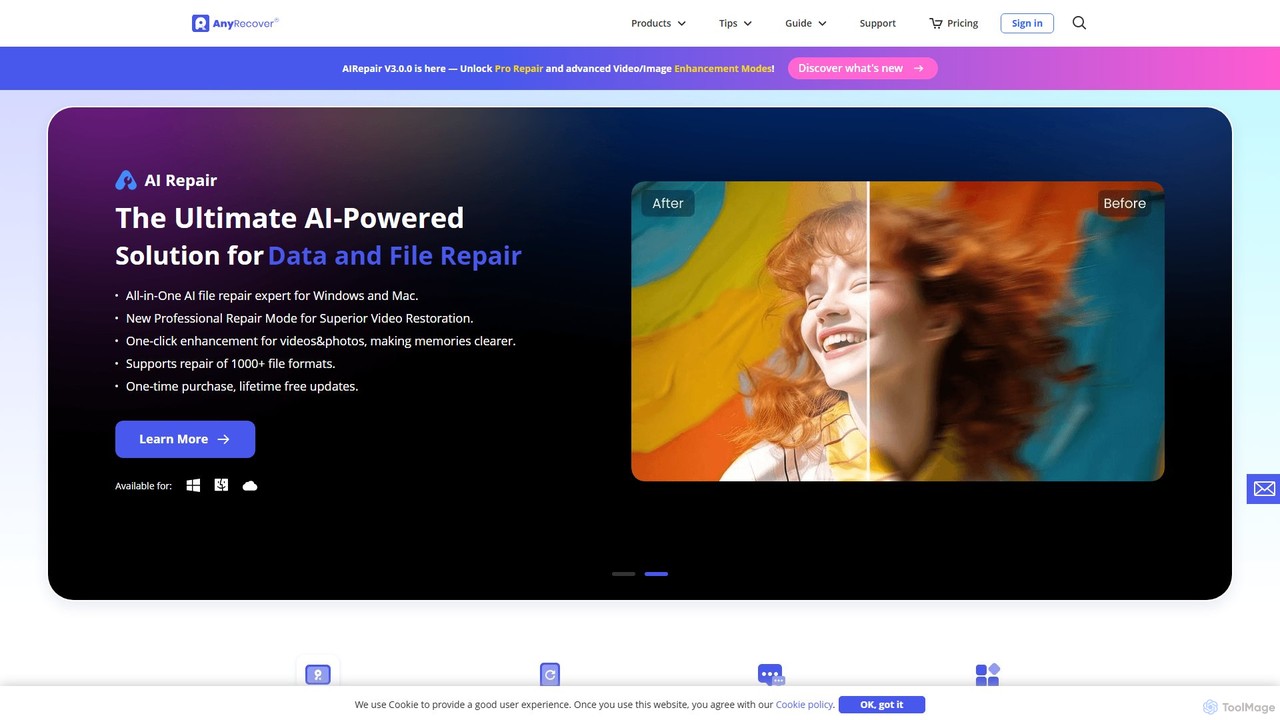Expand the Products dropdown menu
This screenshot has width=1280, height=720.
click(658, 23)
